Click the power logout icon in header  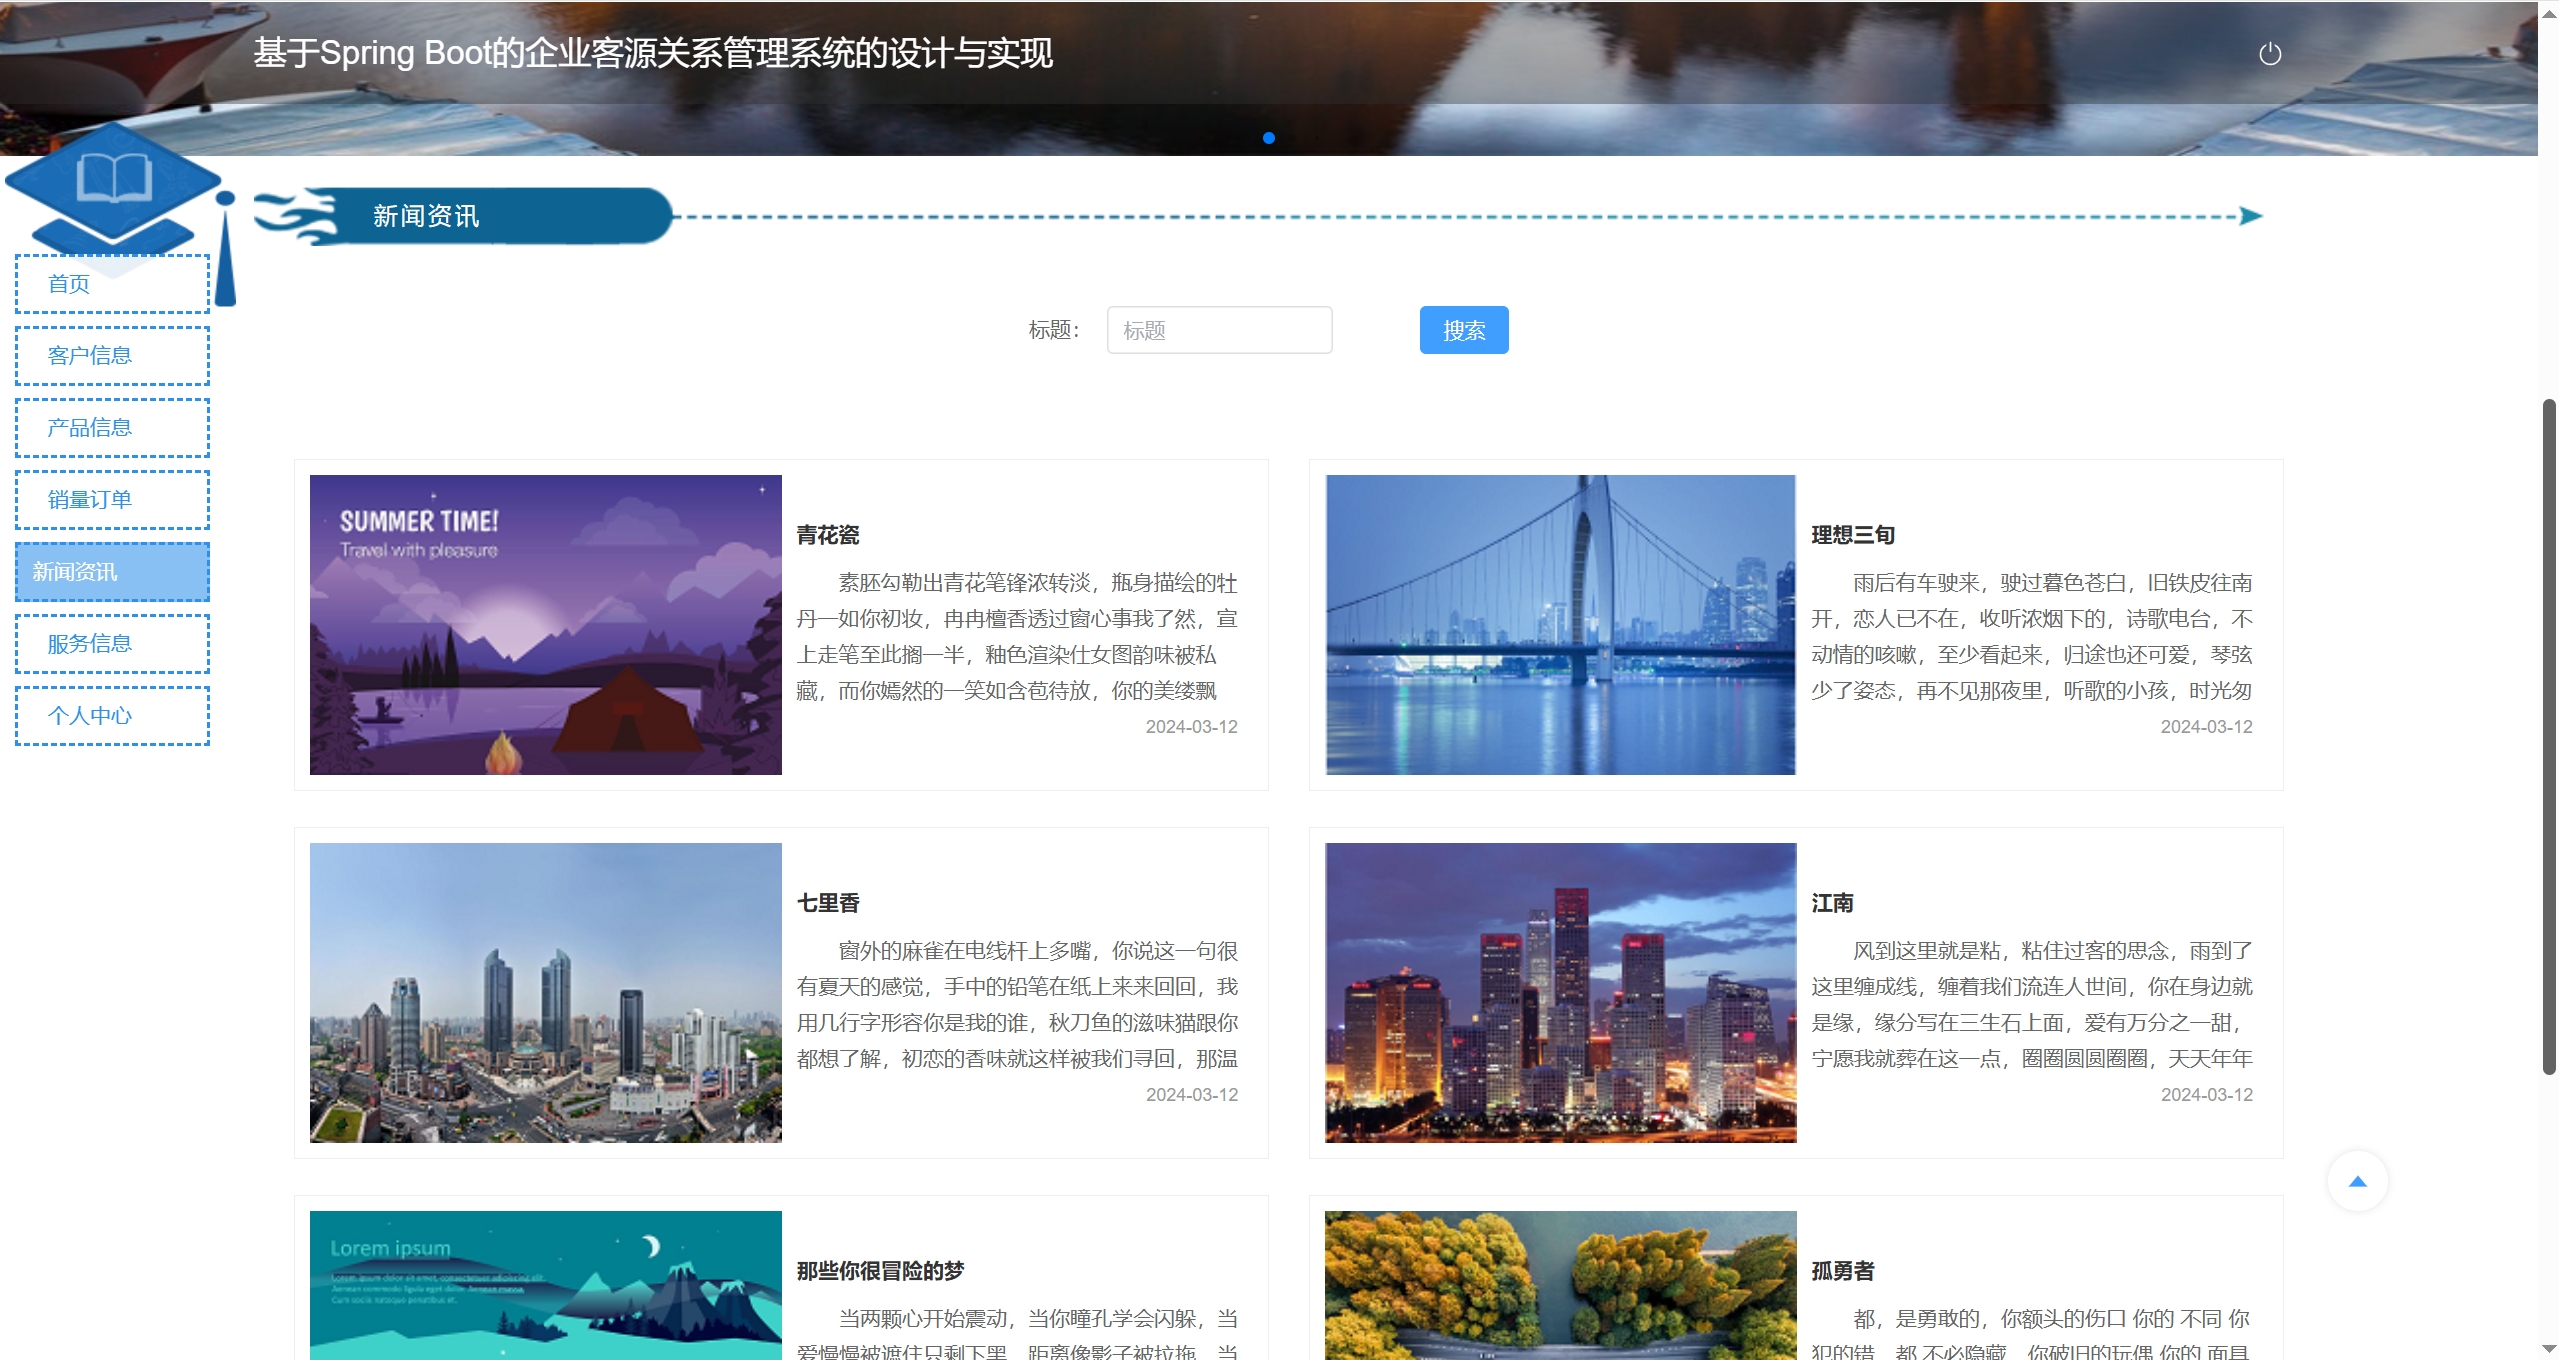pyautogui.click(x=2270, y=54)
